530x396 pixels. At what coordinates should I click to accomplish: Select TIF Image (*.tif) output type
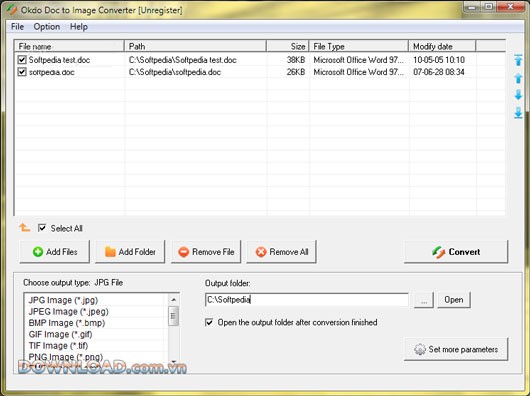58,346
